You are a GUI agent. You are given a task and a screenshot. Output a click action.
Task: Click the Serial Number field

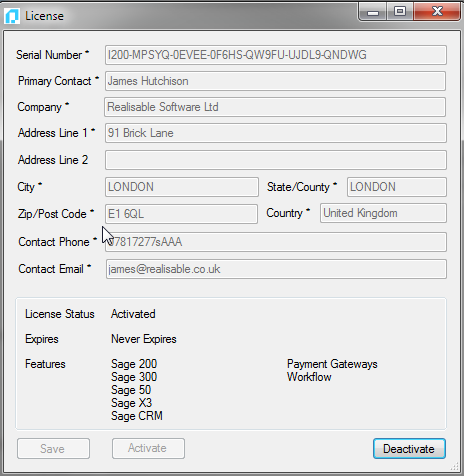pyautogui.click(x=276, y=55)
